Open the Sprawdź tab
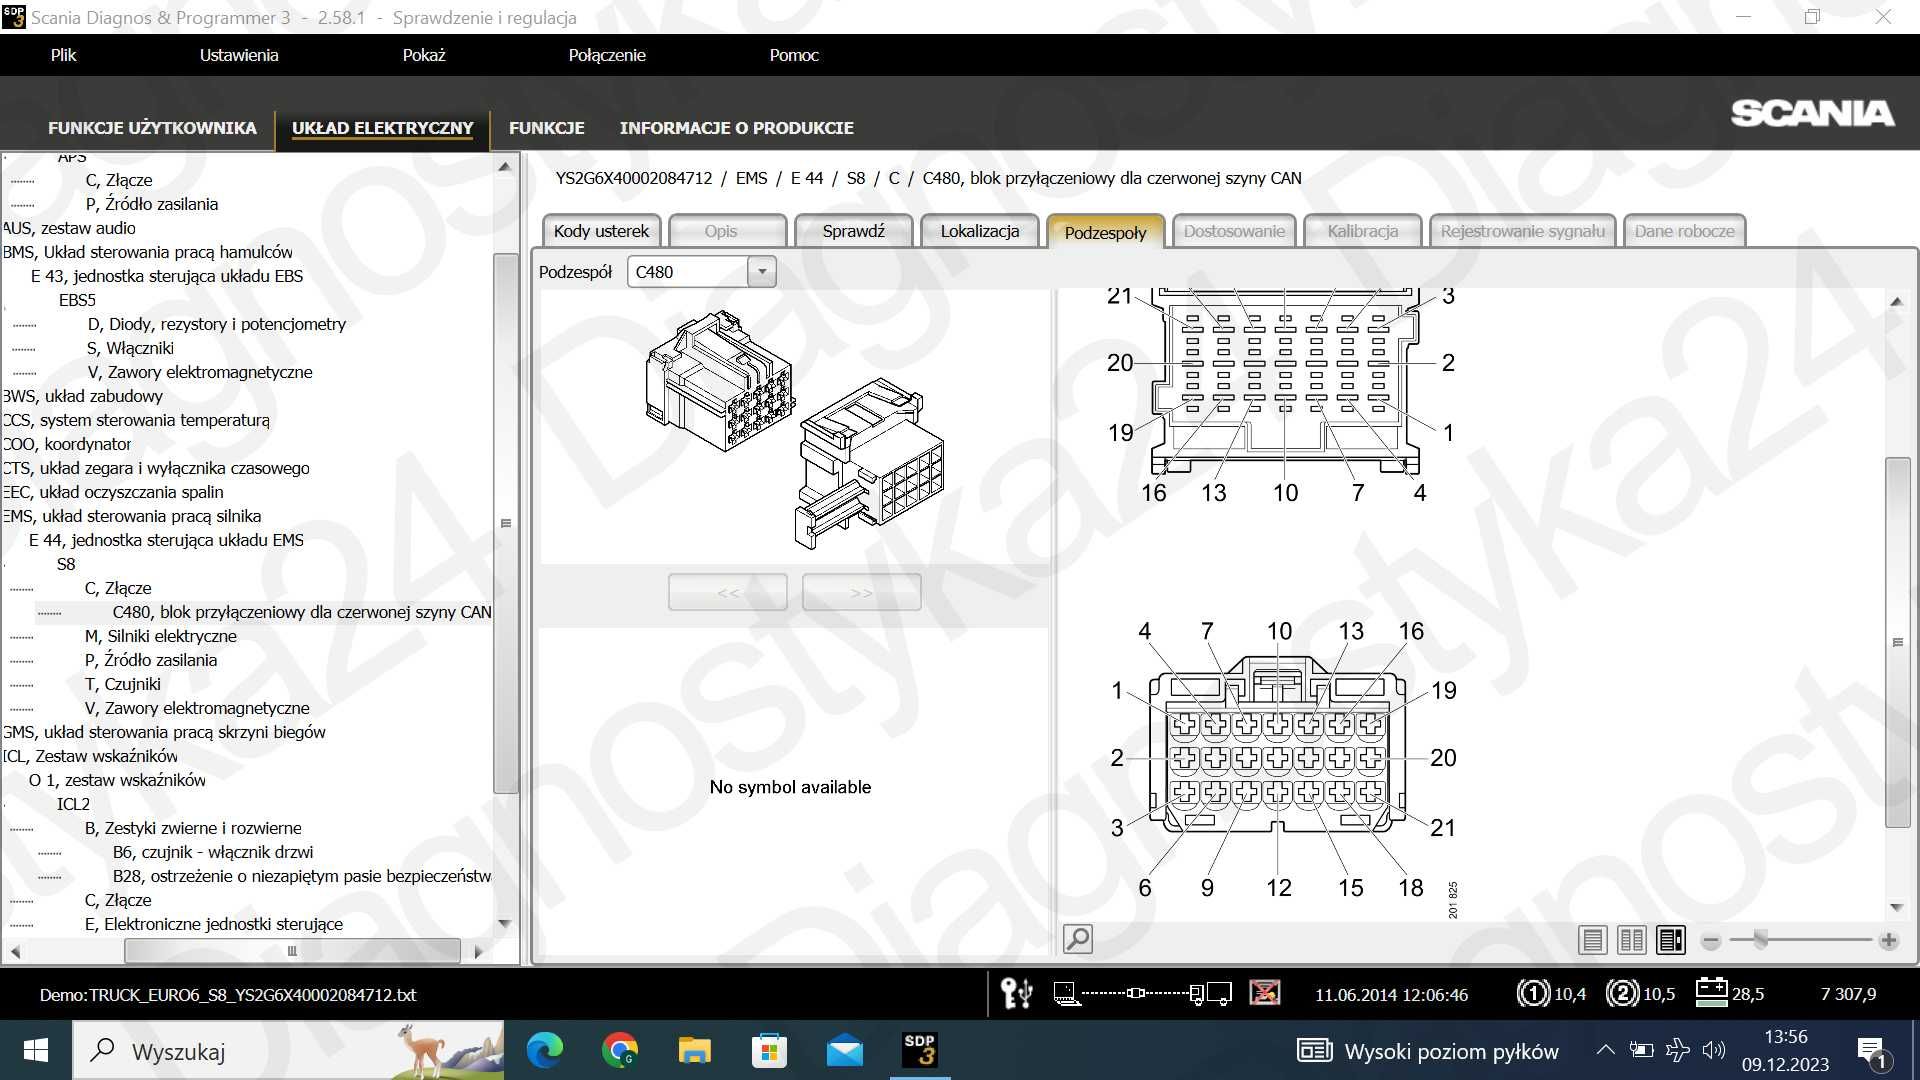1920x1080 pixels. (x=853, y=231)
